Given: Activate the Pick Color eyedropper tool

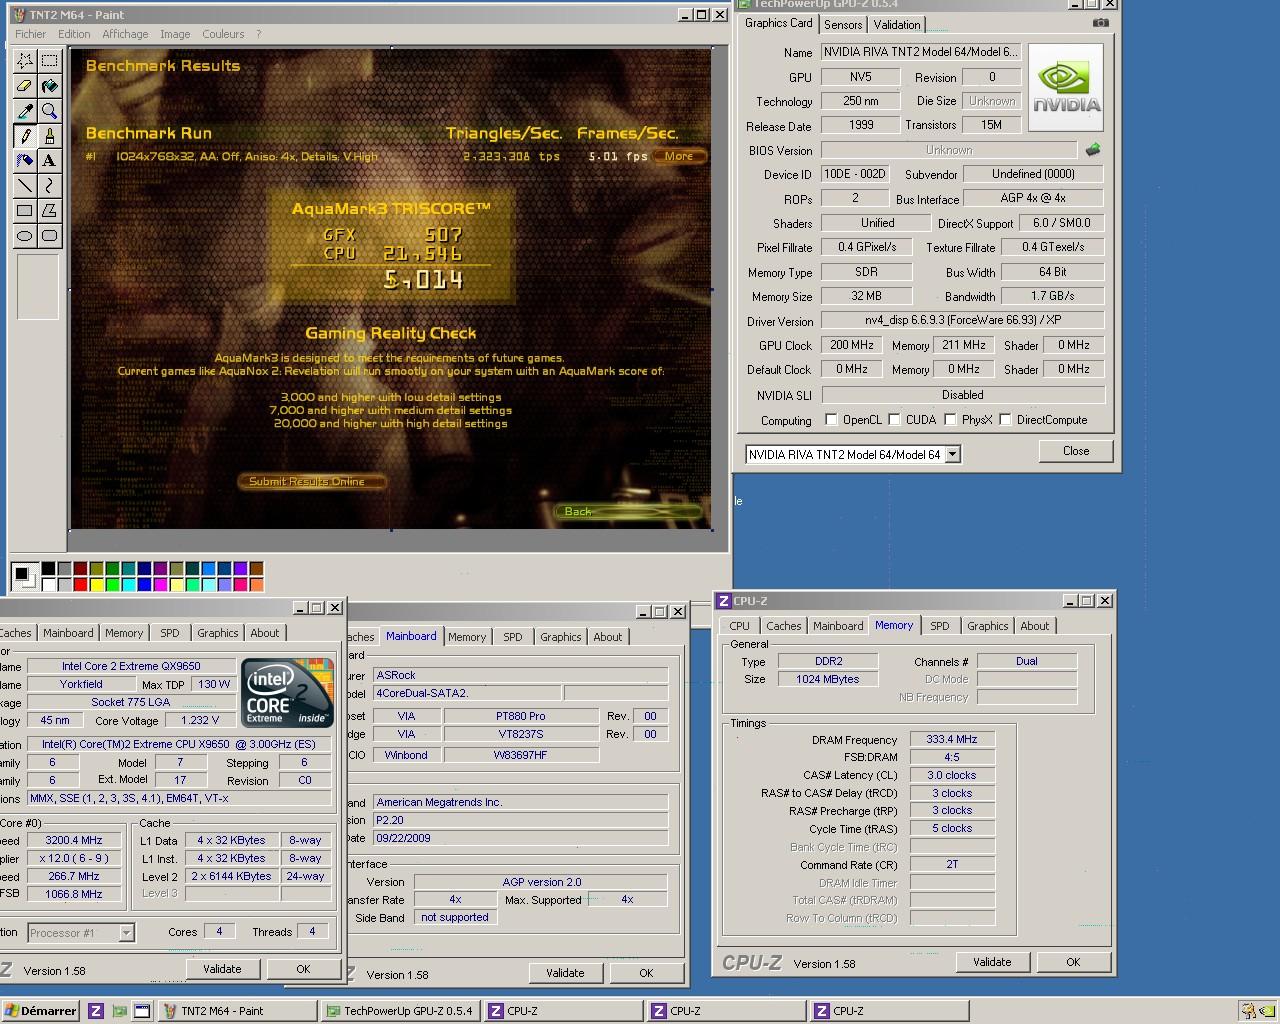Looking at the screenshot, I should click(x=24, y=111).
